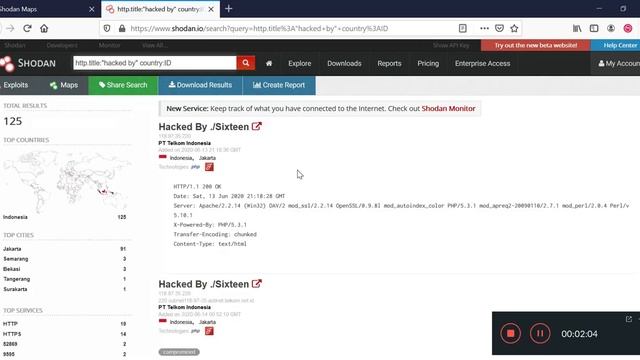Stop the screen recording
Screen dimensions: 640x360
click(510, 333)
